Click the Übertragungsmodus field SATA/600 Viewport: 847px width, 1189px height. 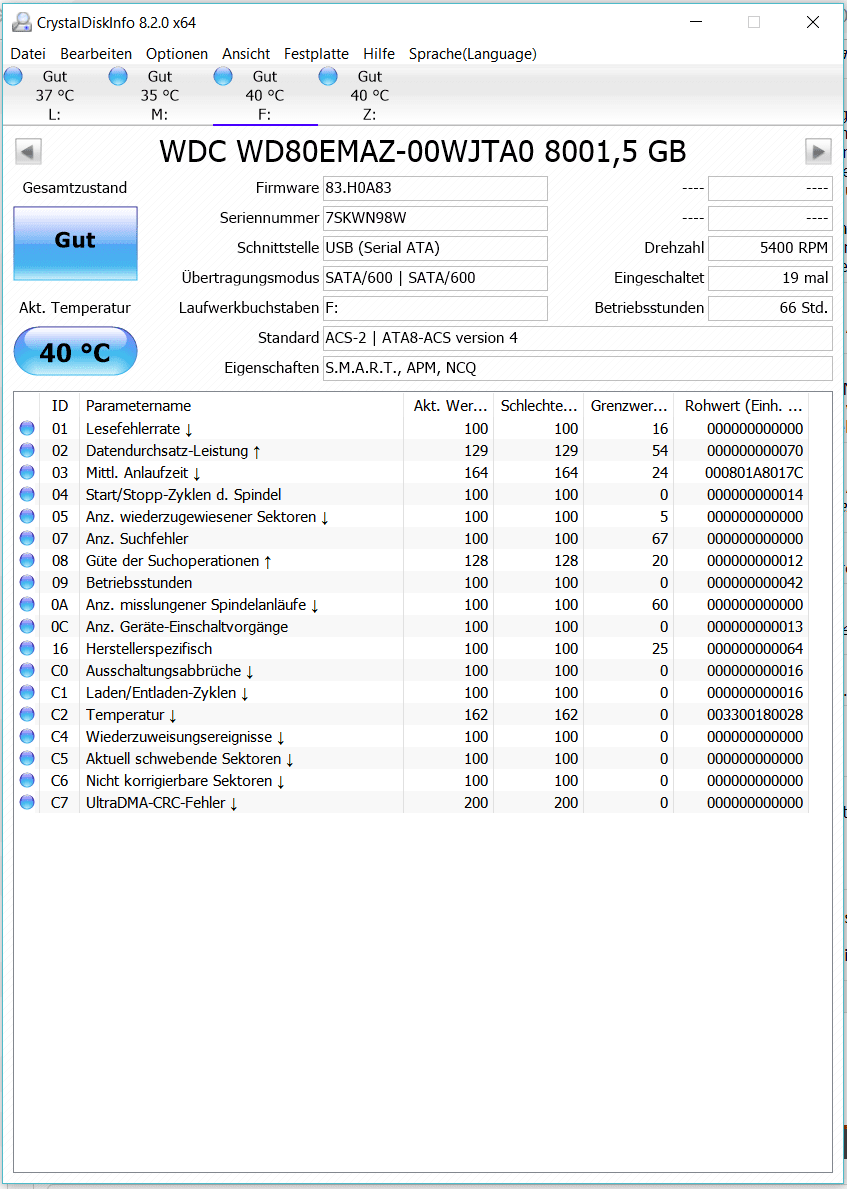[x=435, y=278]
